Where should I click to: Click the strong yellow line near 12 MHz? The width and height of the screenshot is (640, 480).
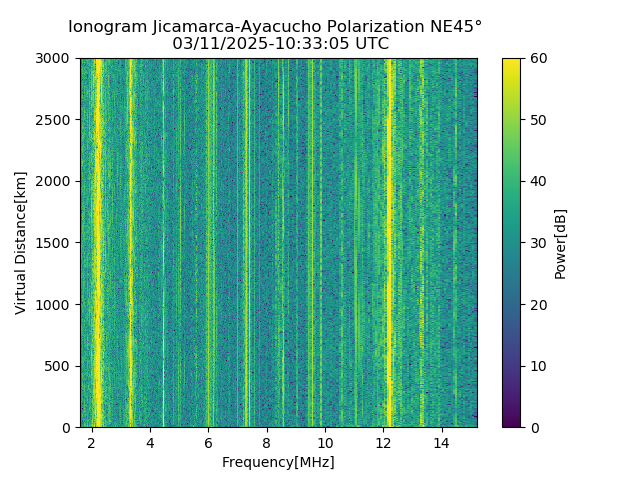coord(389,243)
